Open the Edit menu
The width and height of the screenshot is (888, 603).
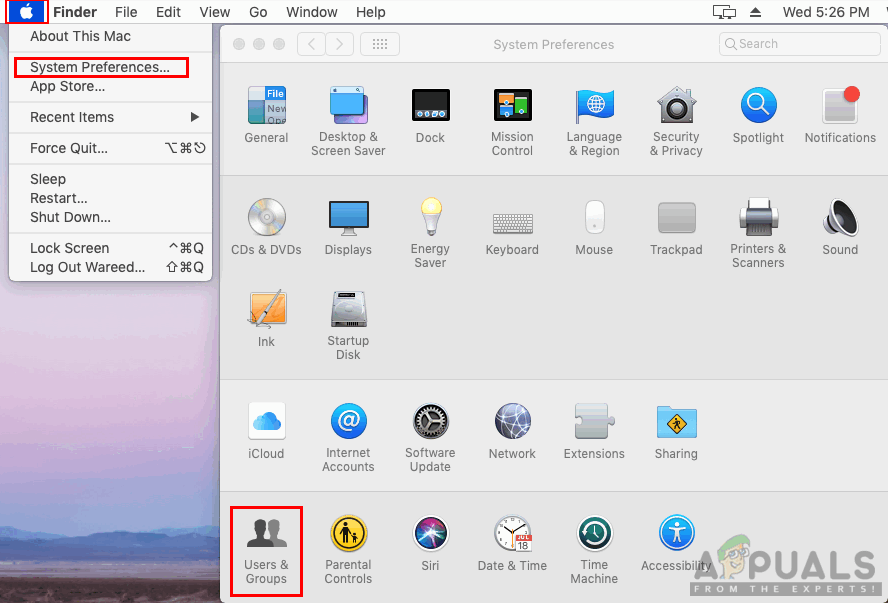168,12
